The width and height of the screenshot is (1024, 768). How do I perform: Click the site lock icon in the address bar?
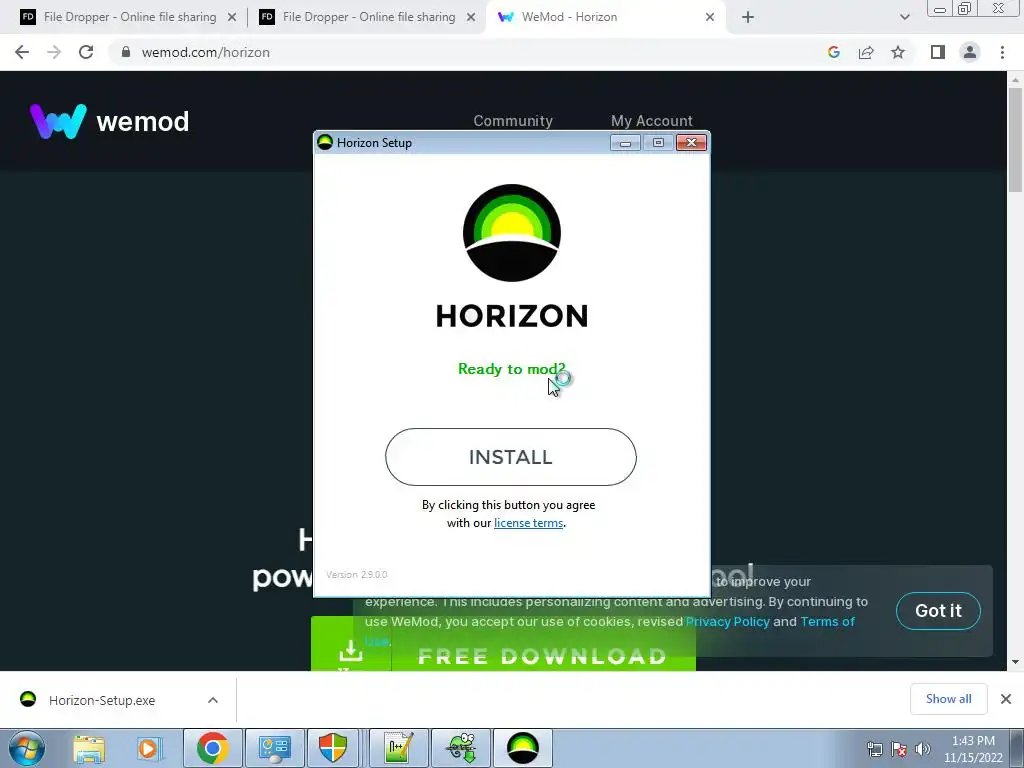(x=125, y=52)
